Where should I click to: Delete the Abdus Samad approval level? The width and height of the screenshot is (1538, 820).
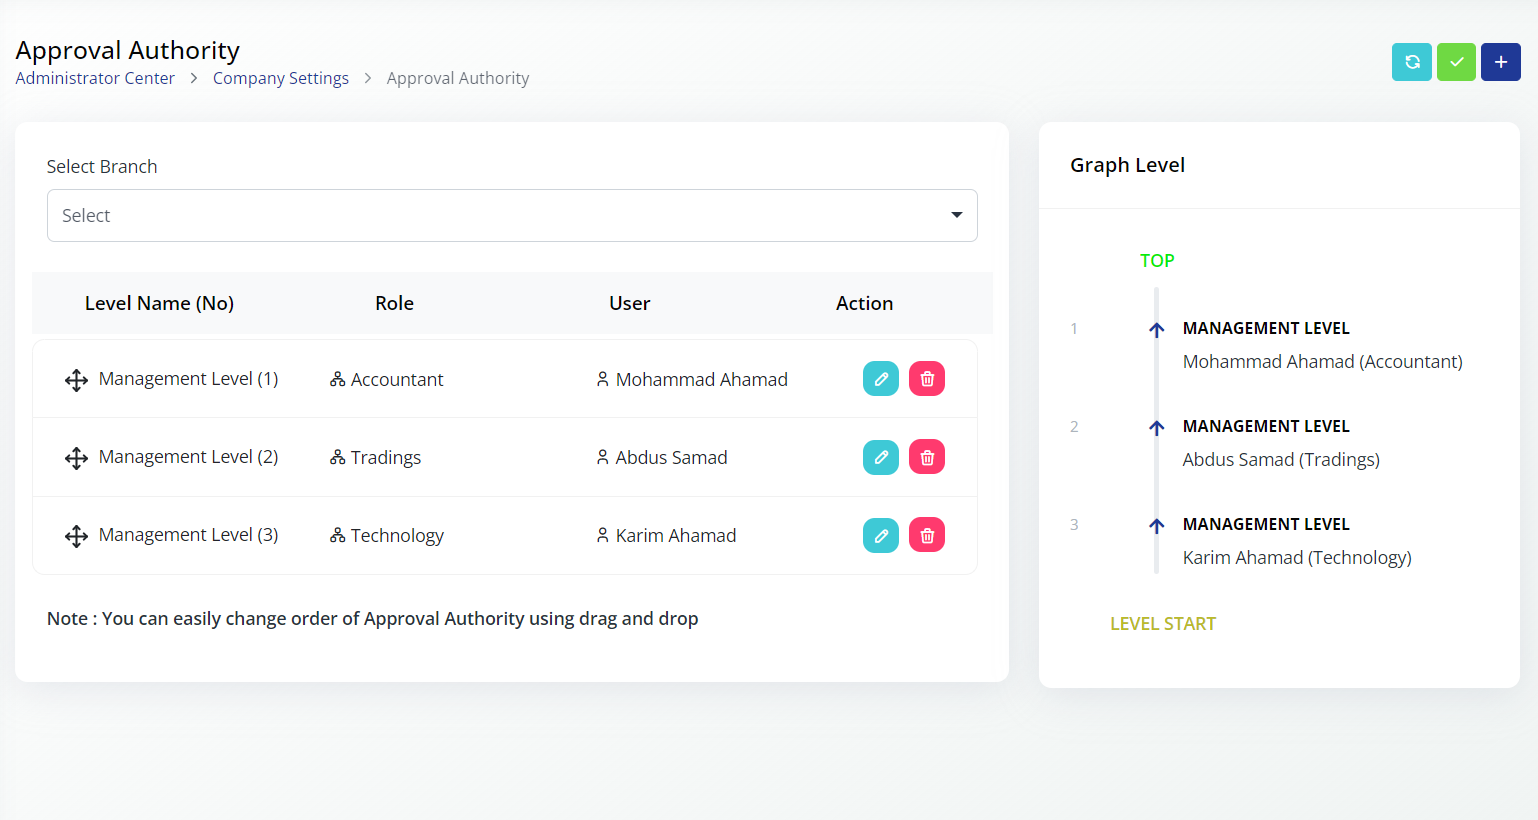[x=926, y=457]
